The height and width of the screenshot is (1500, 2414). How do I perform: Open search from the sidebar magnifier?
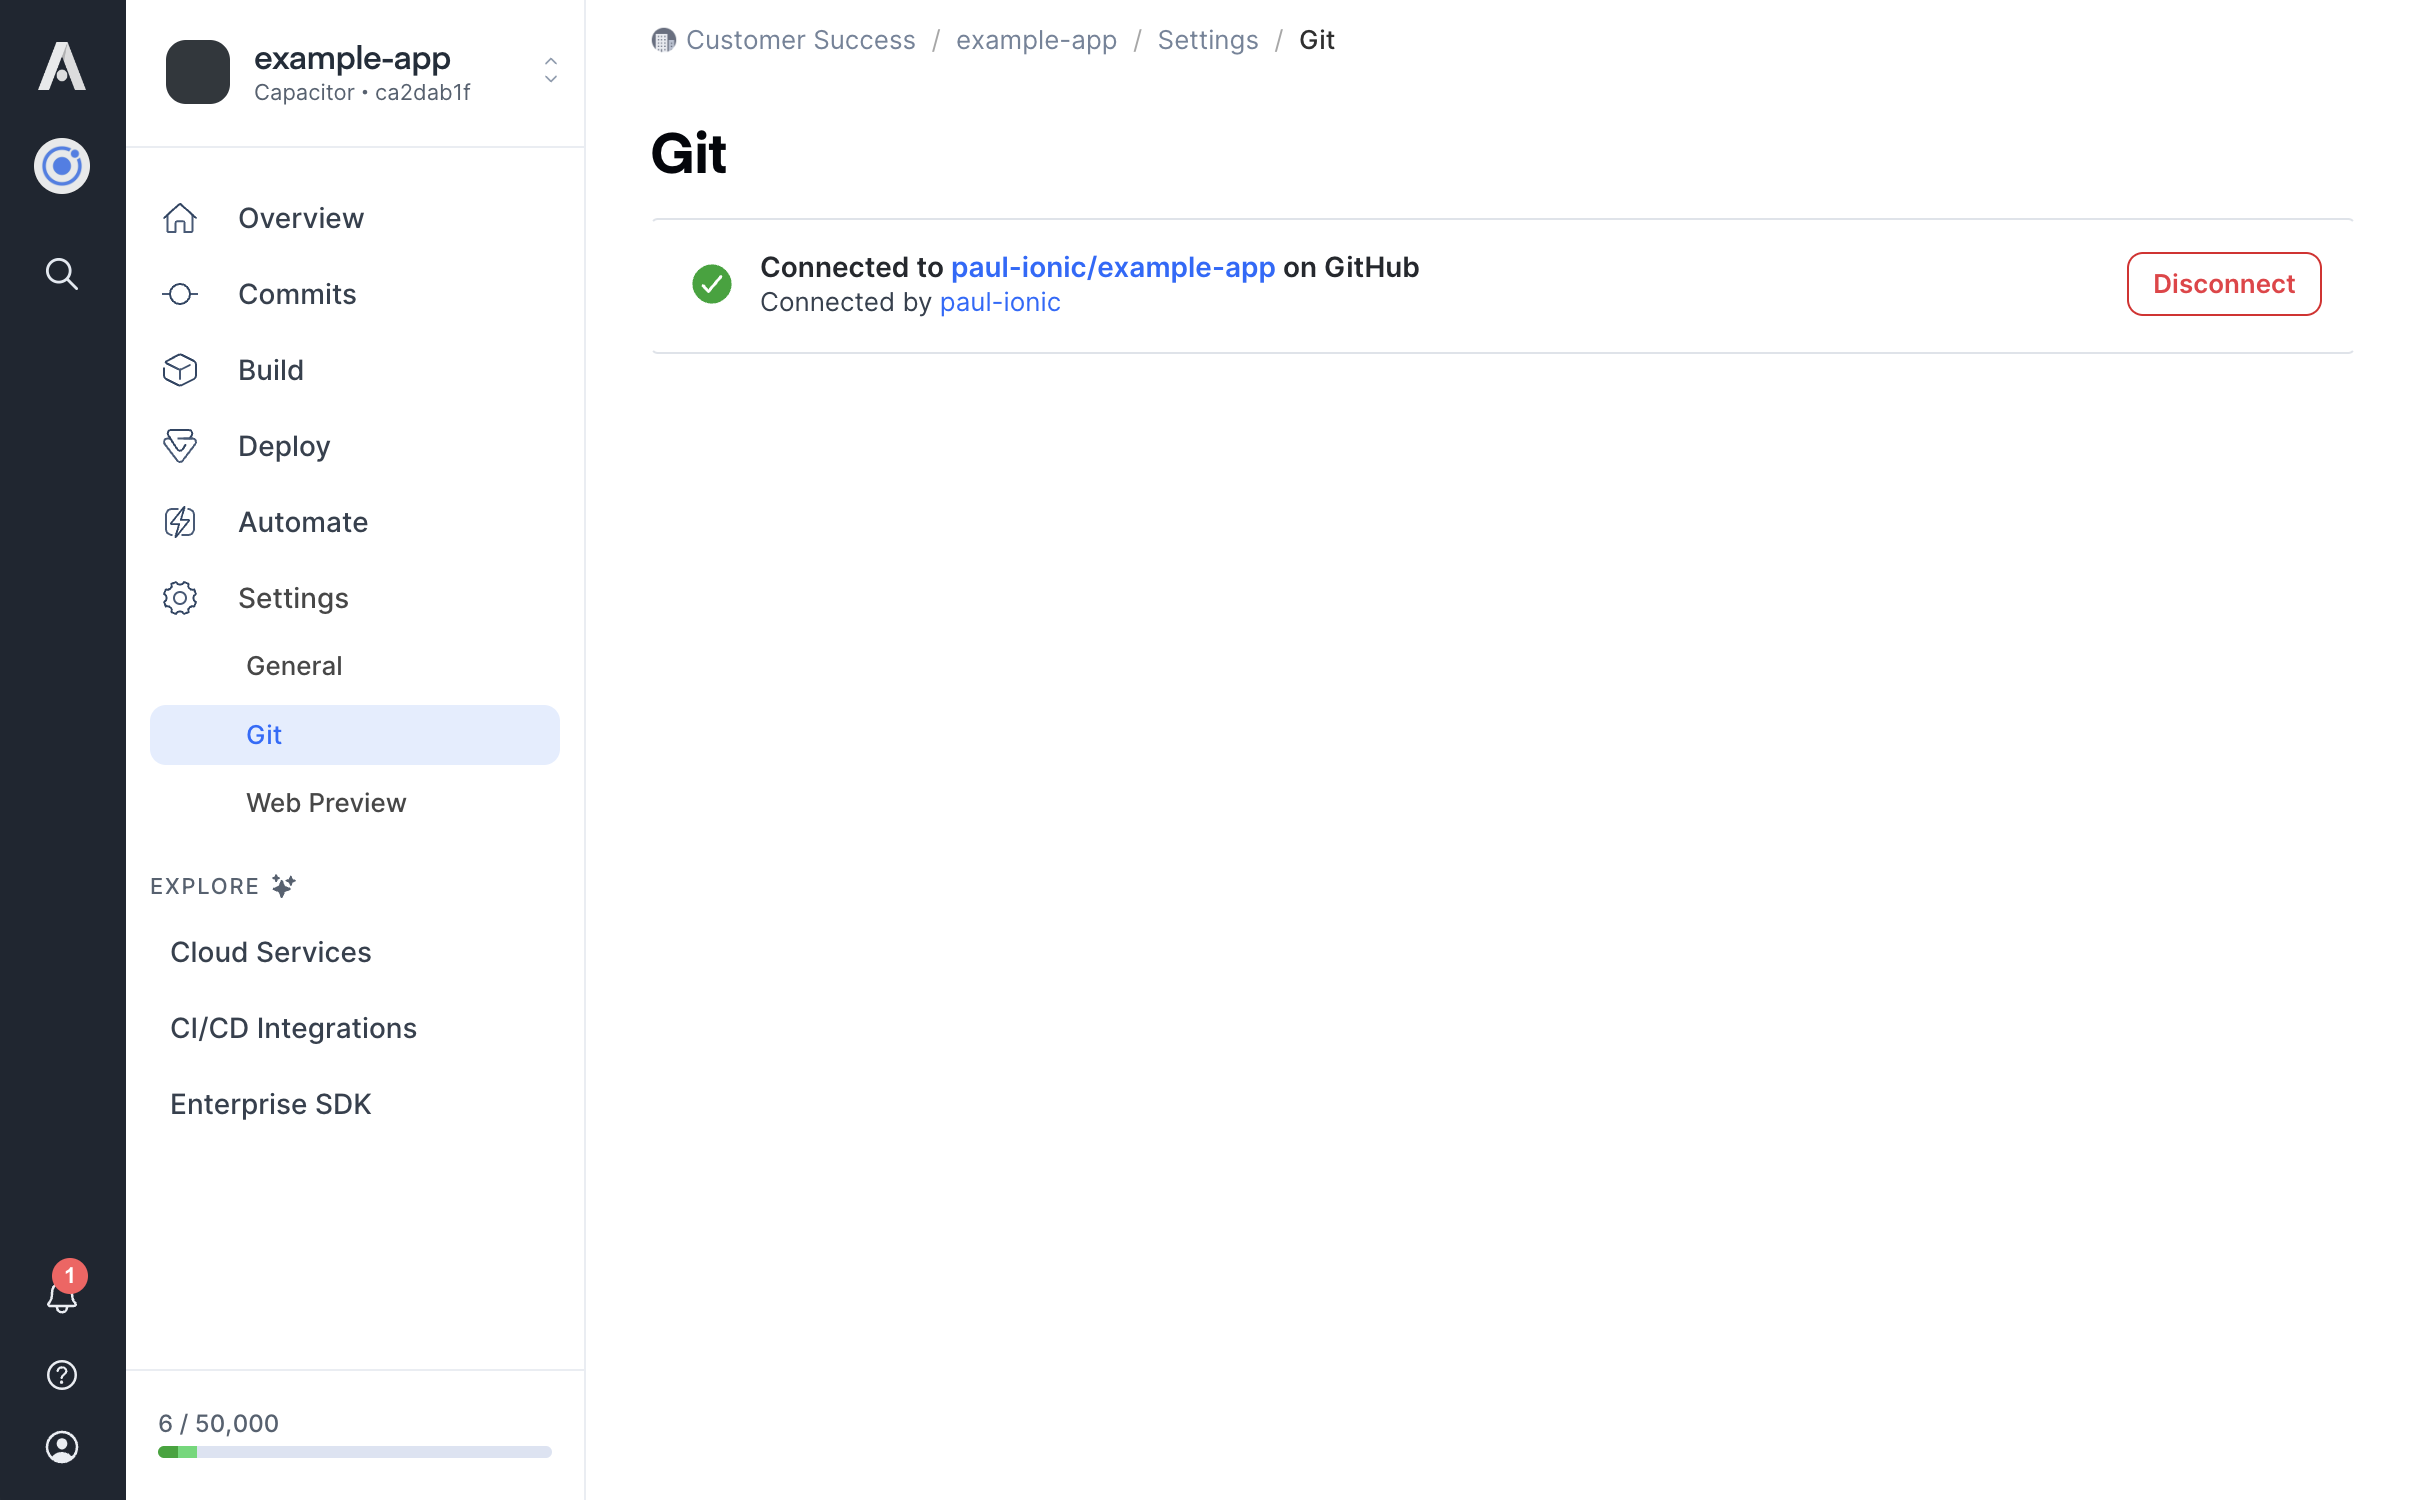(62, 273)
